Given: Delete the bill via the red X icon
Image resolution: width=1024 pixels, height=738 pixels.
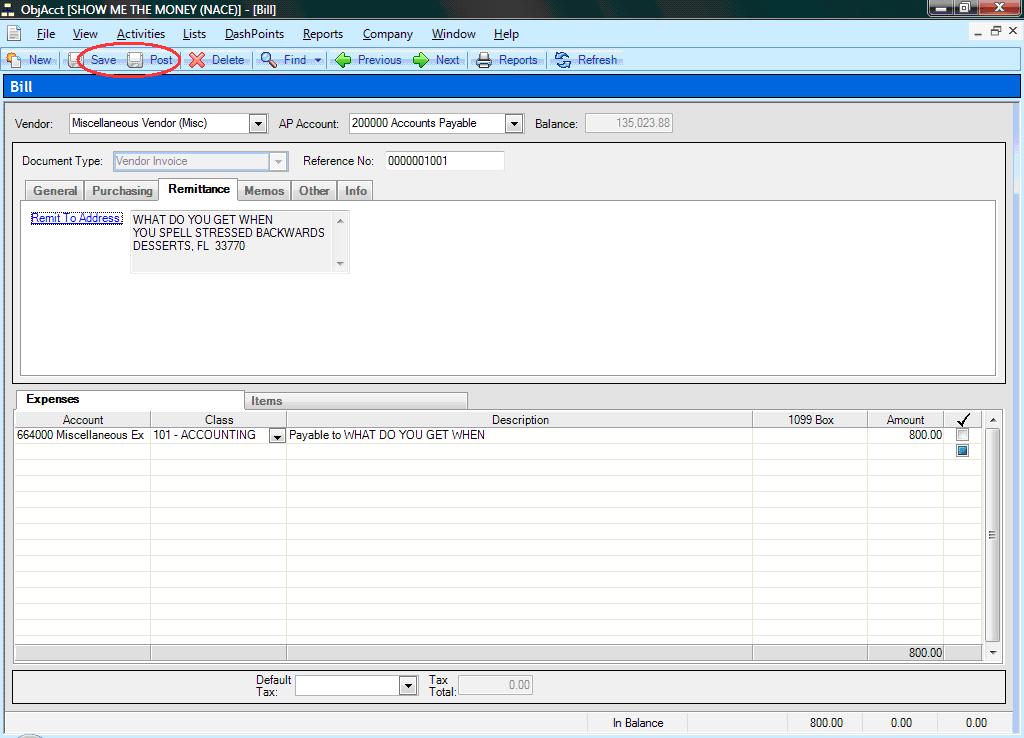Looking at the screenshot, I should (x=197, y=60).
